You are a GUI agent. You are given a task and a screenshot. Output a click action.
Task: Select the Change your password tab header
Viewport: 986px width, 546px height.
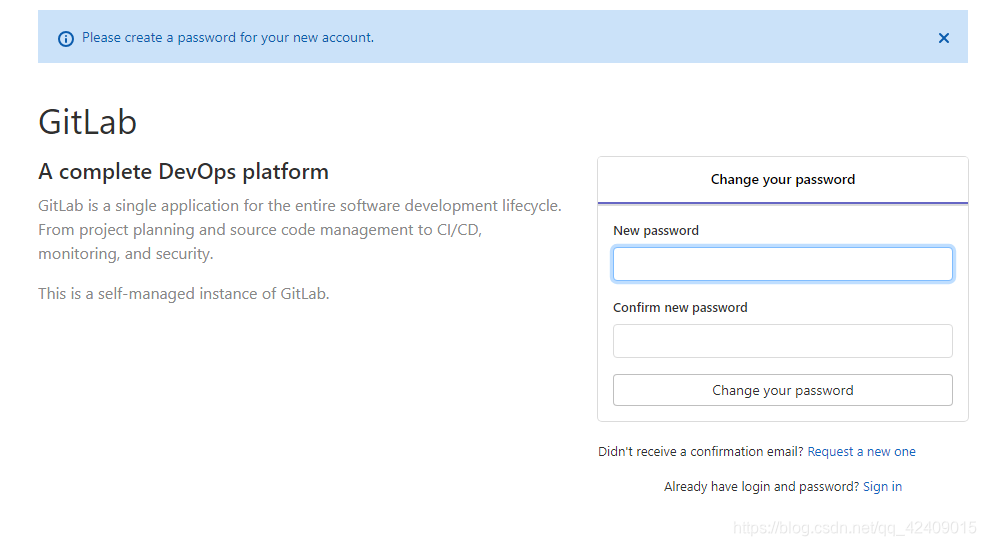point(782,180)
